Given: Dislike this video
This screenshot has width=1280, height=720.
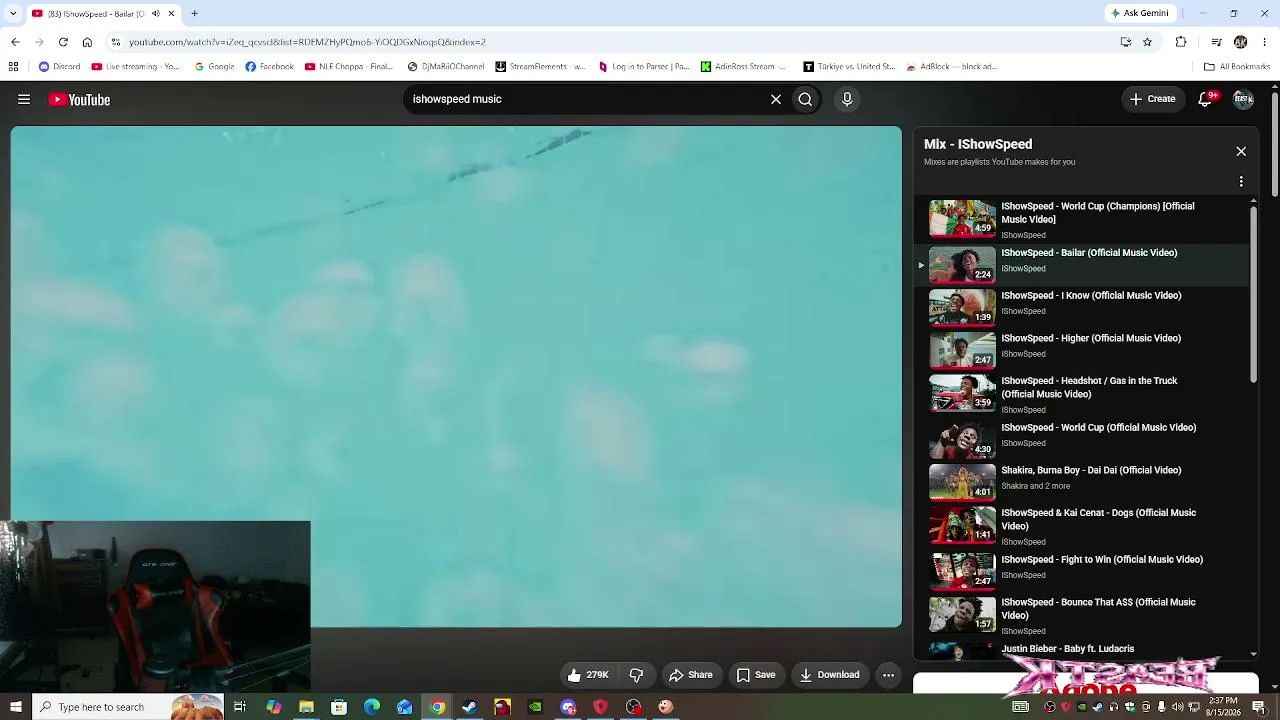Looking at the screenshot, I should (x=636, y=675).
